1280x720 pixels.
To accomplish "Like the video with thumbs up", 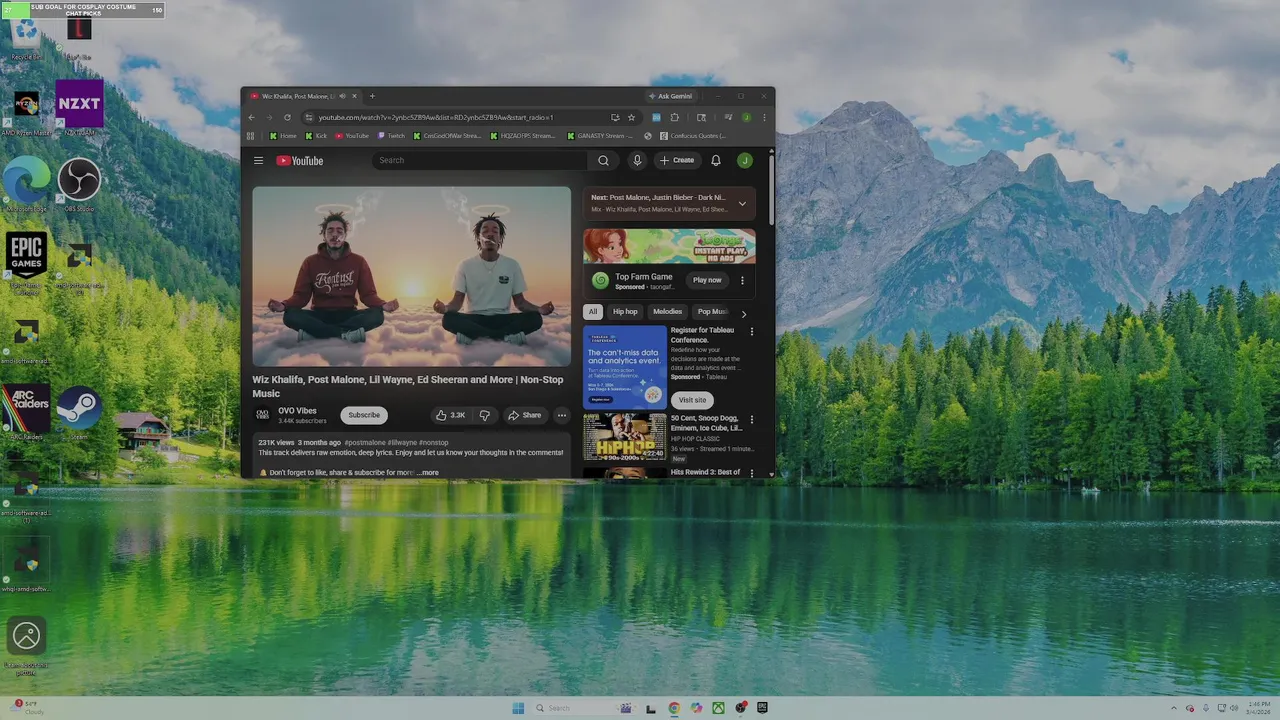I will pyautogui.click(x=451, y=415).
